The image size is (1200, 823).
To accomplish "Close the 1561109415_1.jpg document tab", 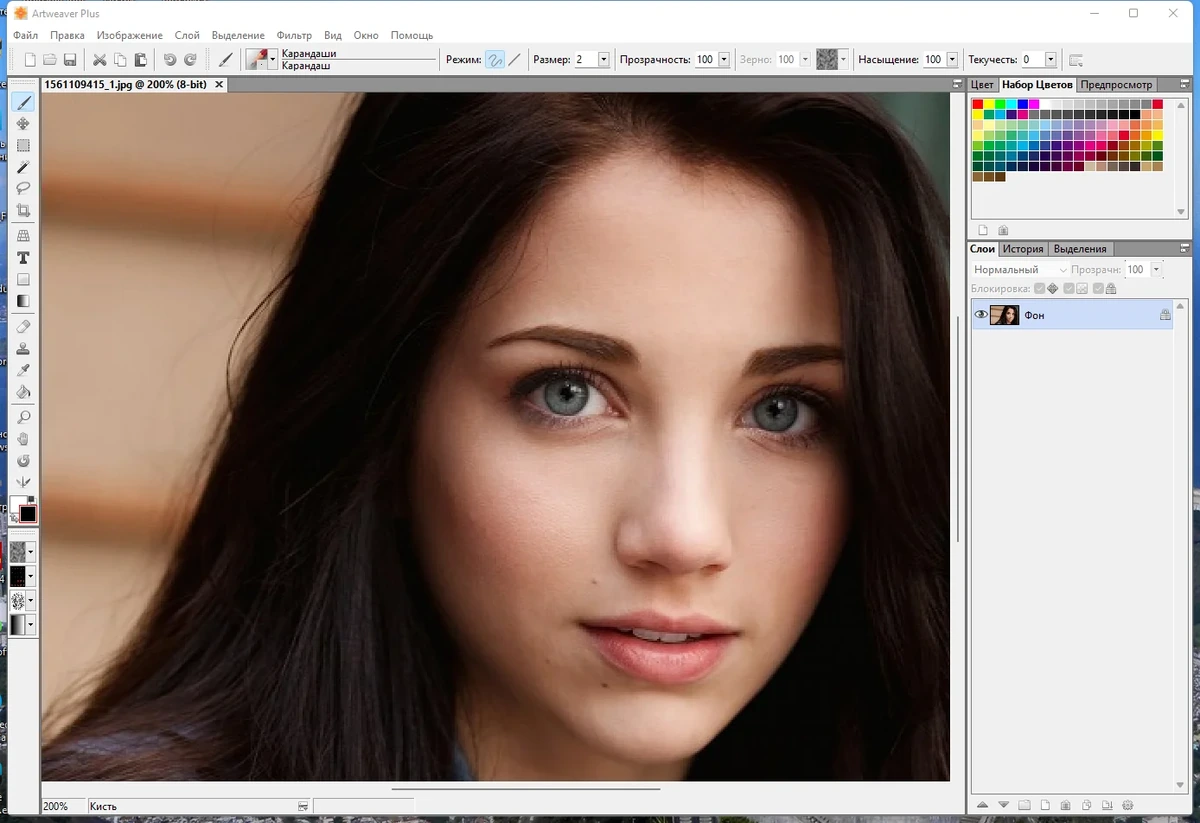I will (219, 85).
